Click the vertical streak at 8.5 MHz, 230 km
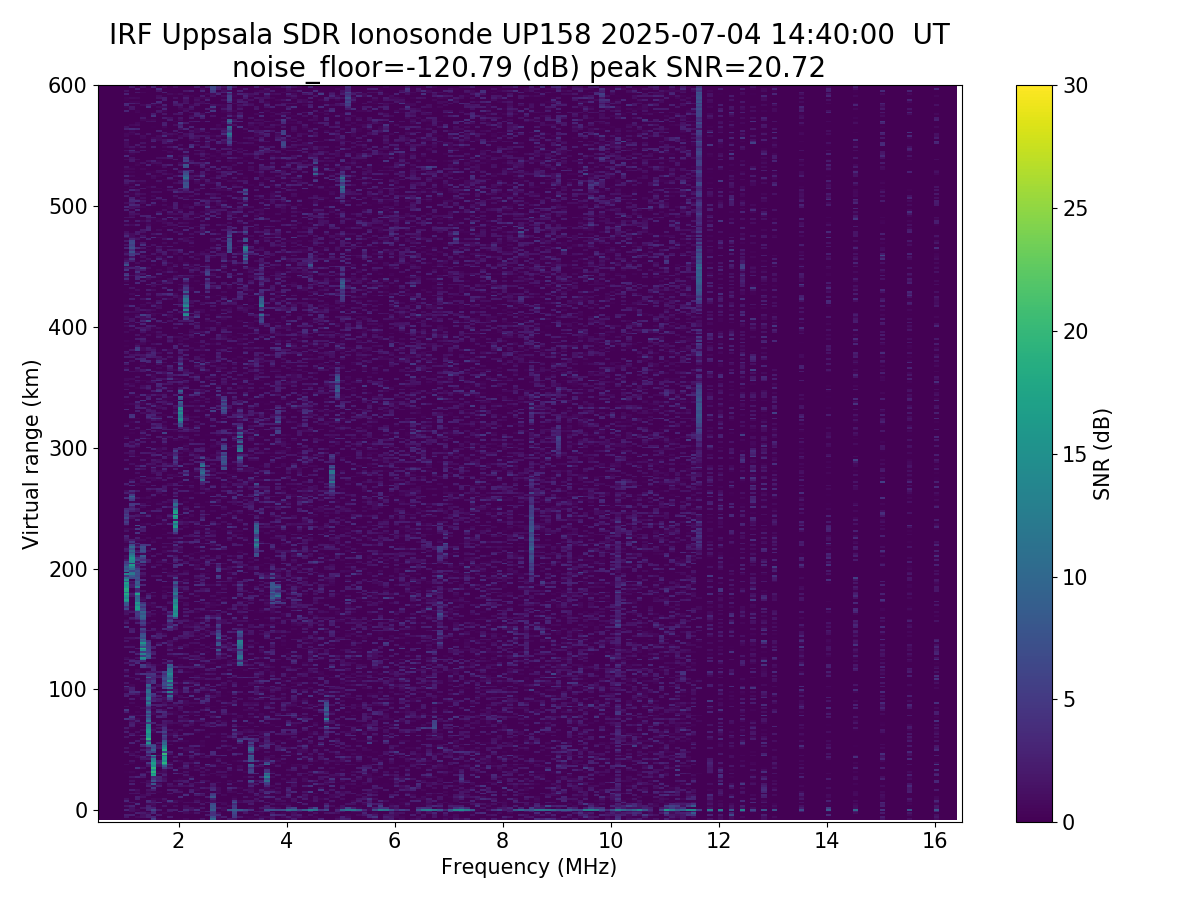 coord(531,531)
